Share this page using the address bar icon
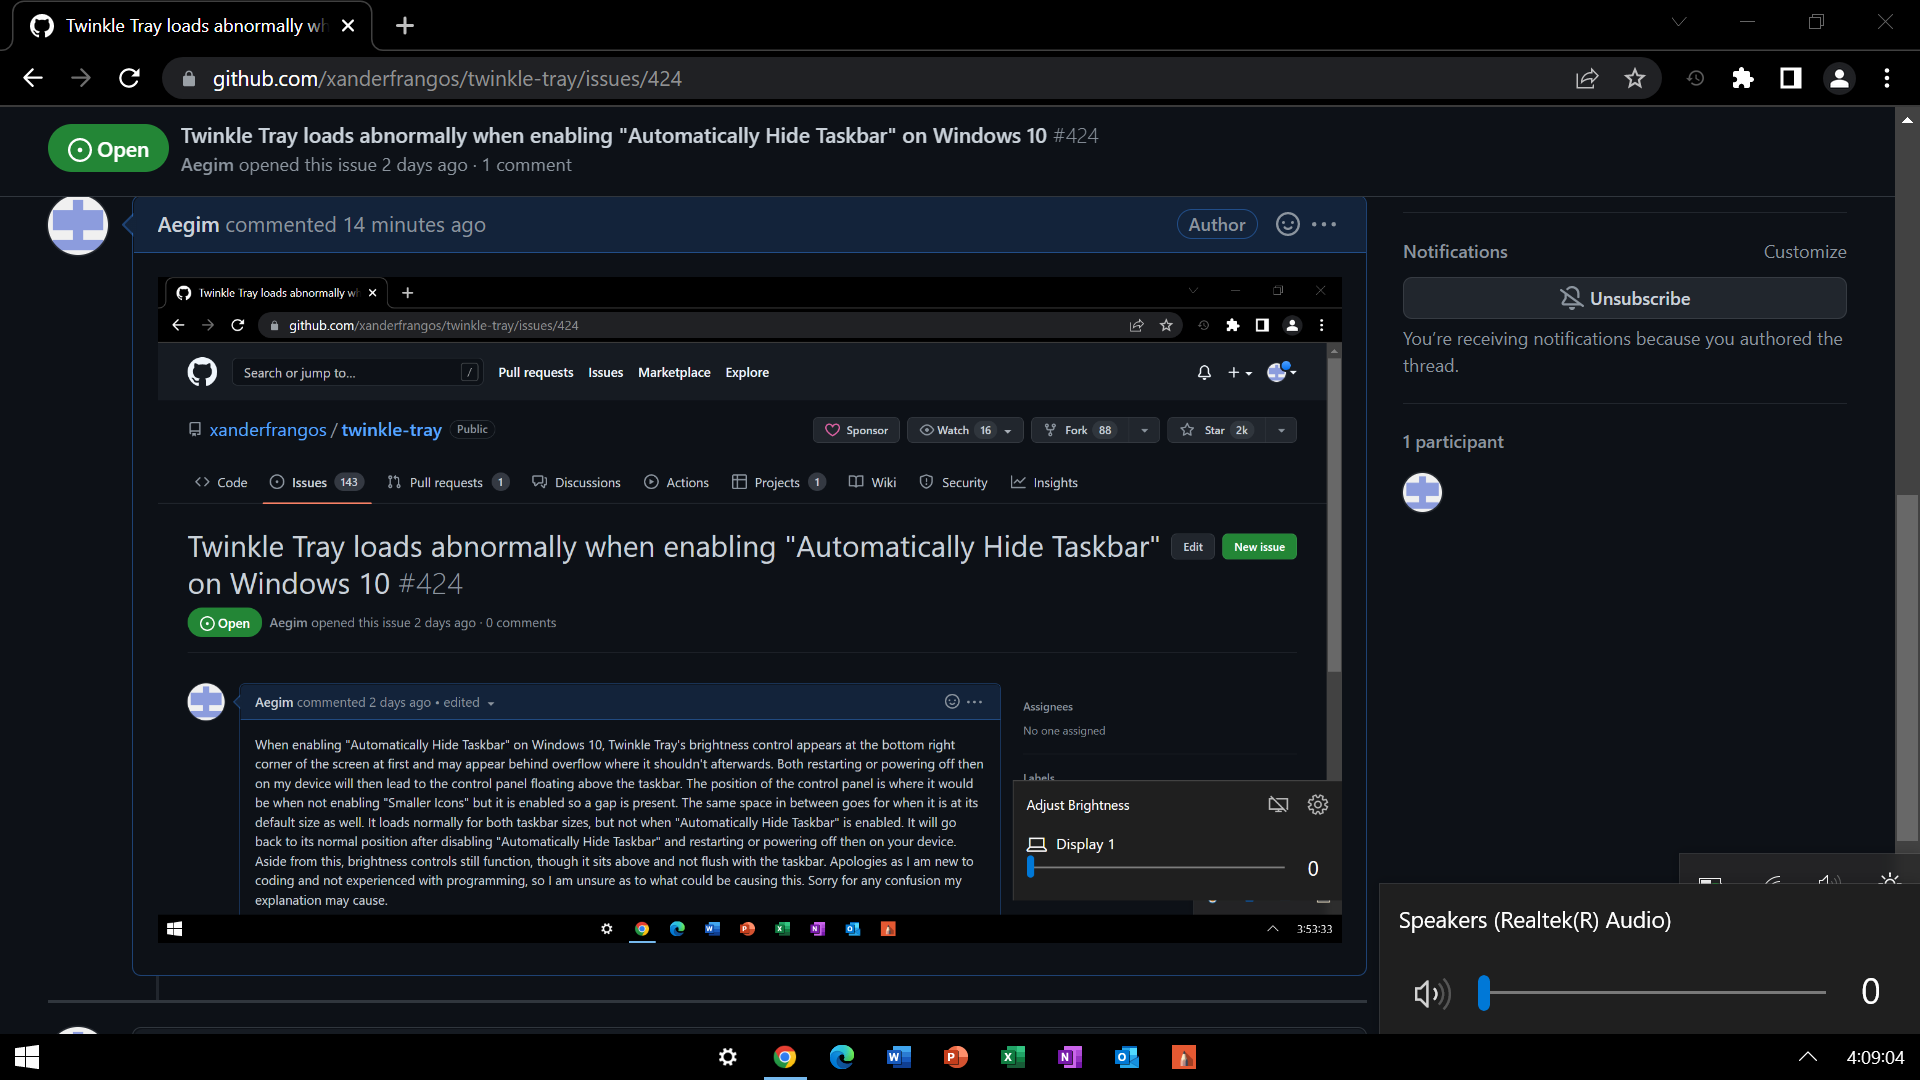 point(1587,78)
